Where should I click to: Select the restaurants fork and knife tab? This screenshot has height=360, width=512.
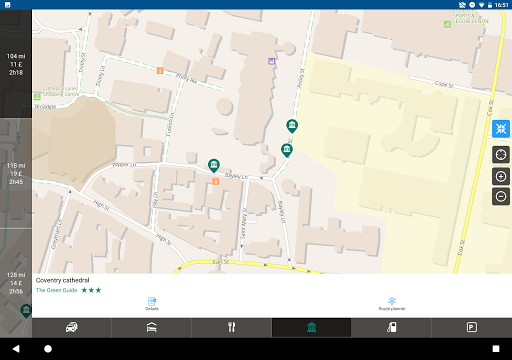(231, 327)
